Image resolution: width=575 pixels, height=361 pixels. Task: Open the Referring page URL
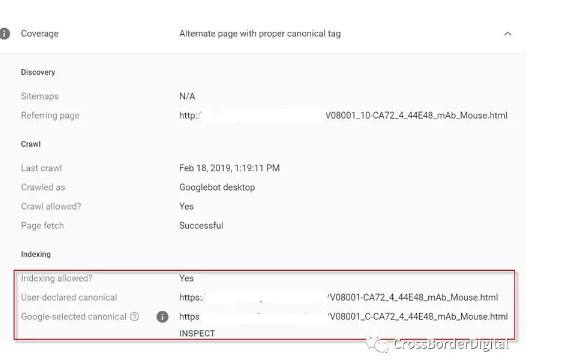point(343,116)
